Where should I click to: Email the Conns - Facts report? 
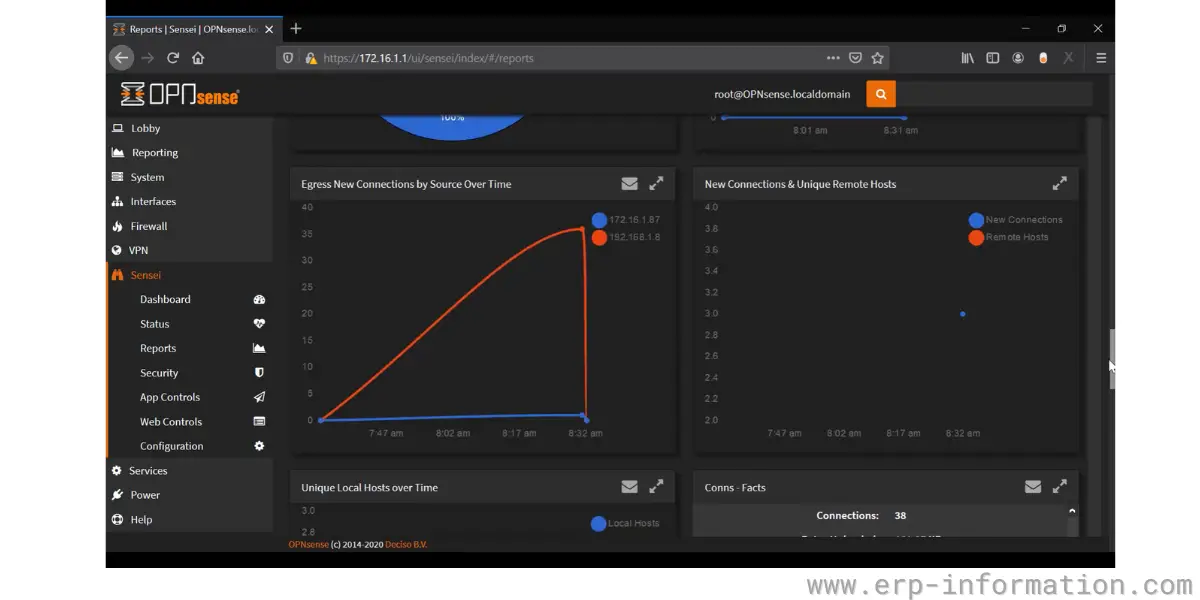coord(1033,487)
